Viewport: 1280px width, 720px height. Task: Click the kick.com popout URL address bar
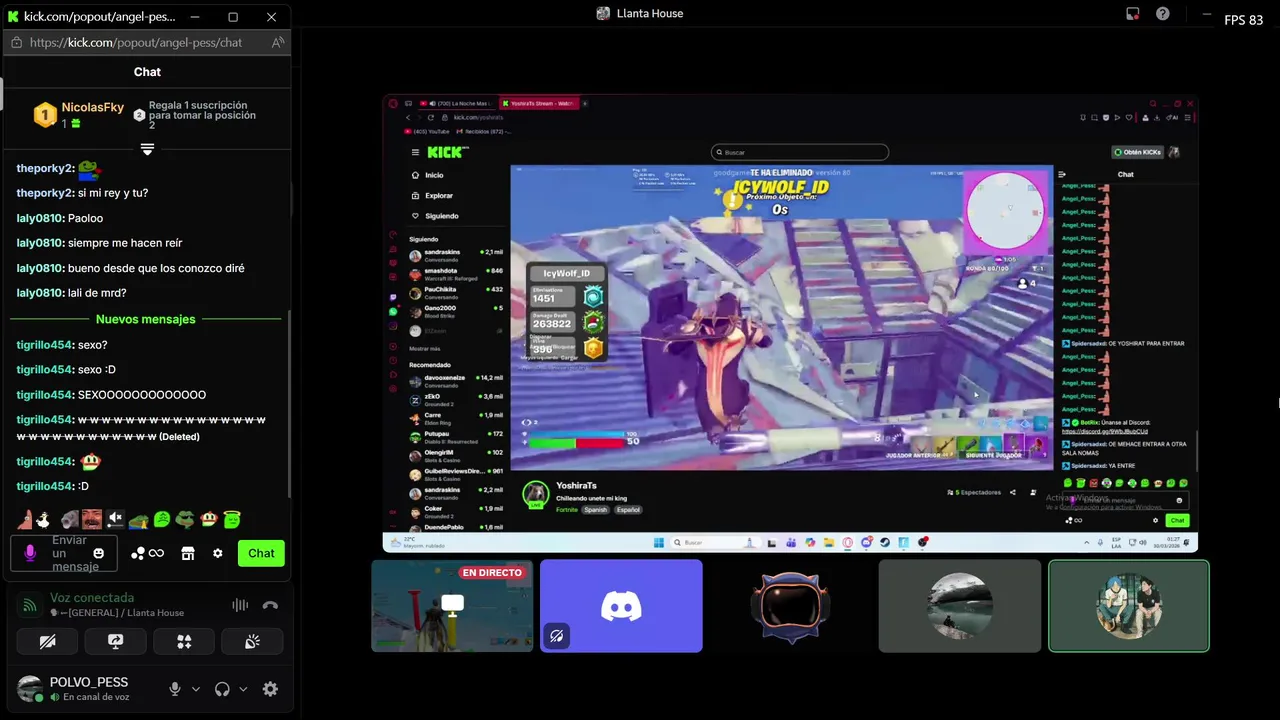[x=136, y=43]
